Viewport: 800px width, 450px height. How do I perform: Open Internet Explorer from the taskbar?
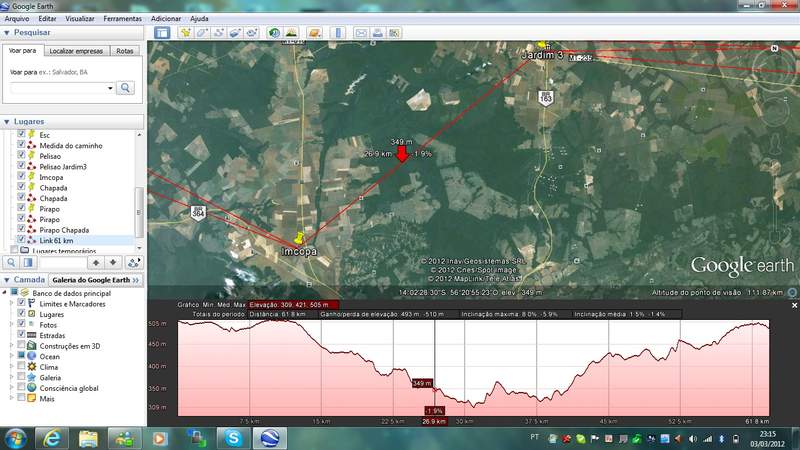point(51,438)
